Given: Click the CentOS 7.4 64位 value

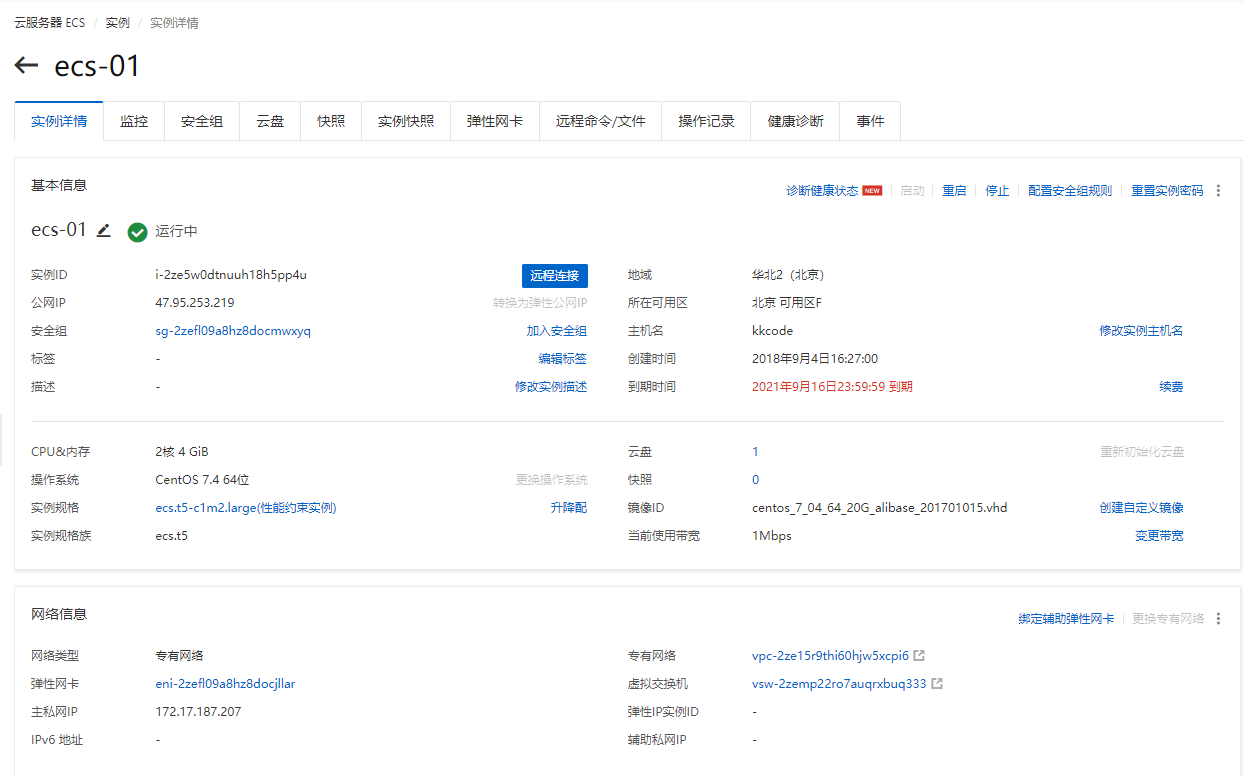Looking at the screenshot, I should 202,480.
